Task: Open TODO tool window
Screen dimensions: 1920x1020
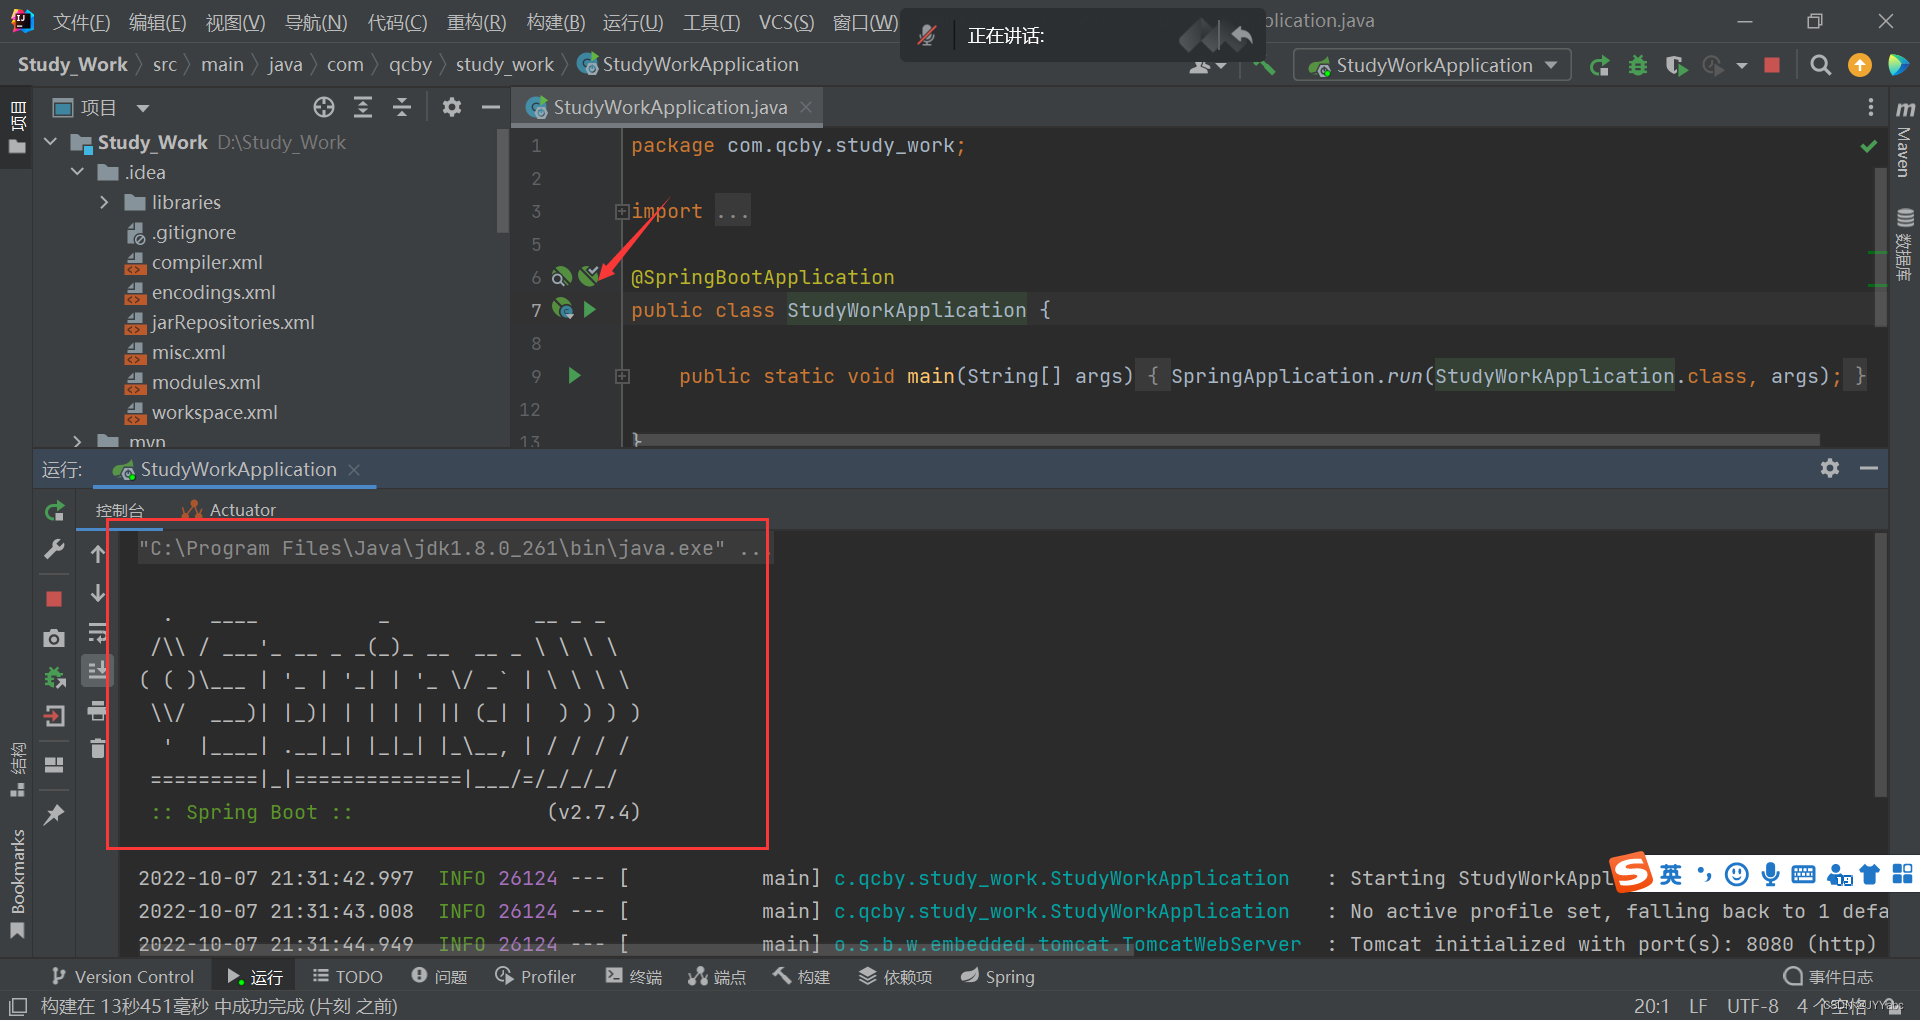Action: click(347, 976)
